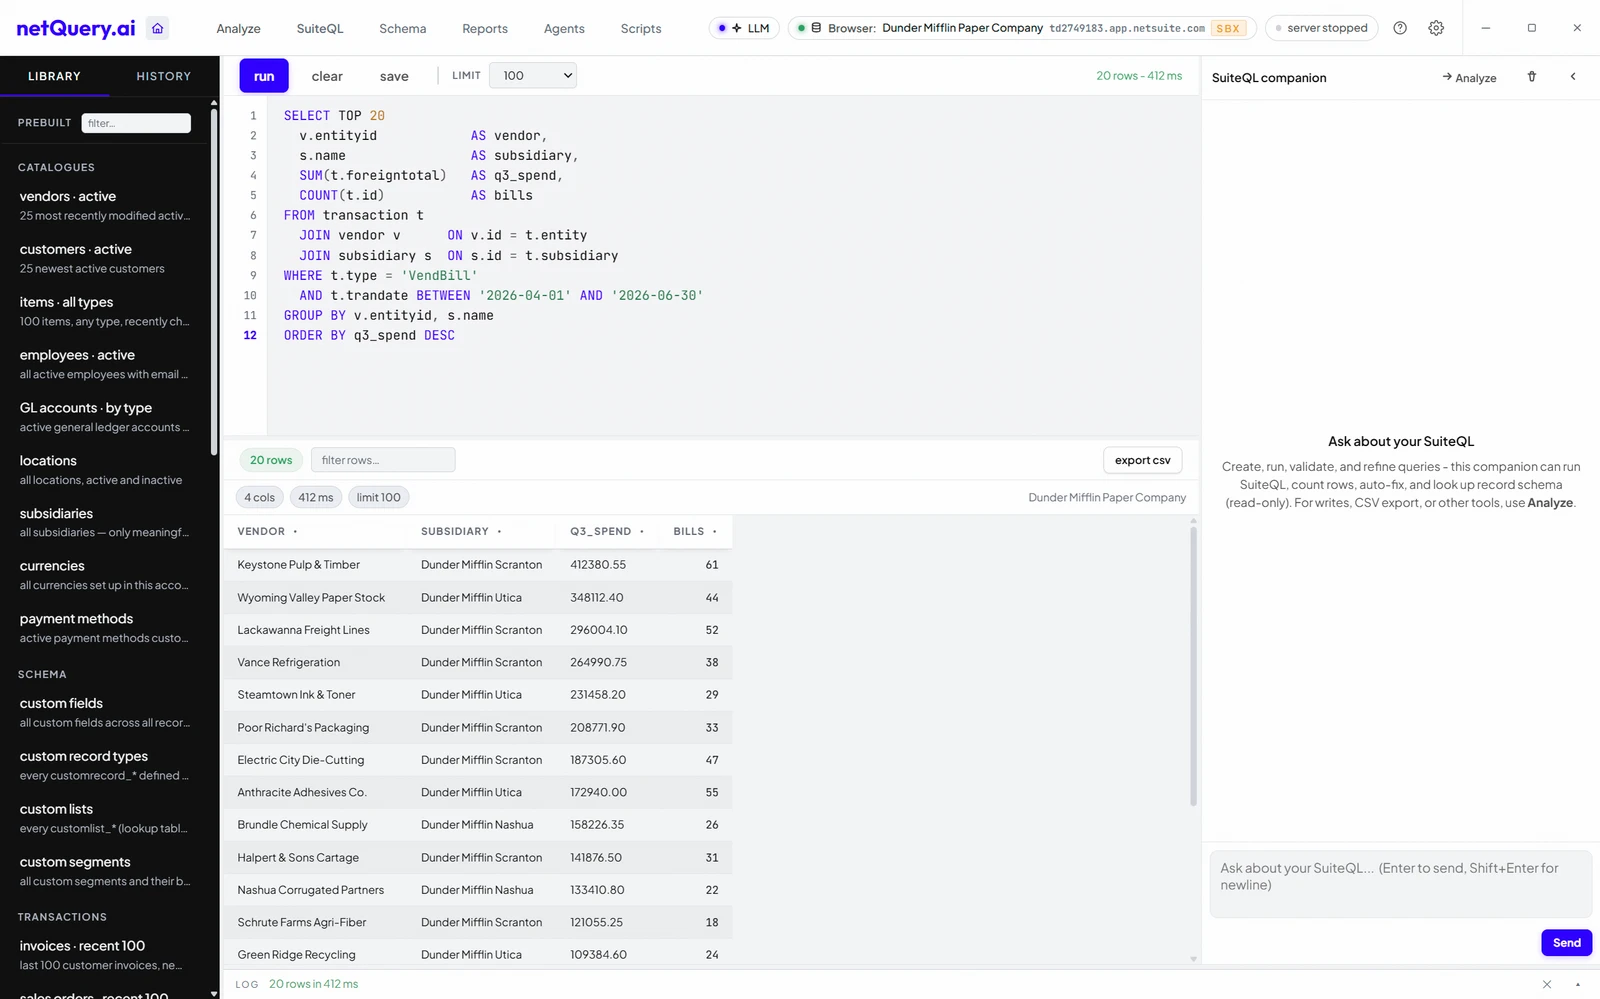The image size is (1600, 999).
Task: Select the Keystone Pulp & Timber row
Action: point(476,565)
